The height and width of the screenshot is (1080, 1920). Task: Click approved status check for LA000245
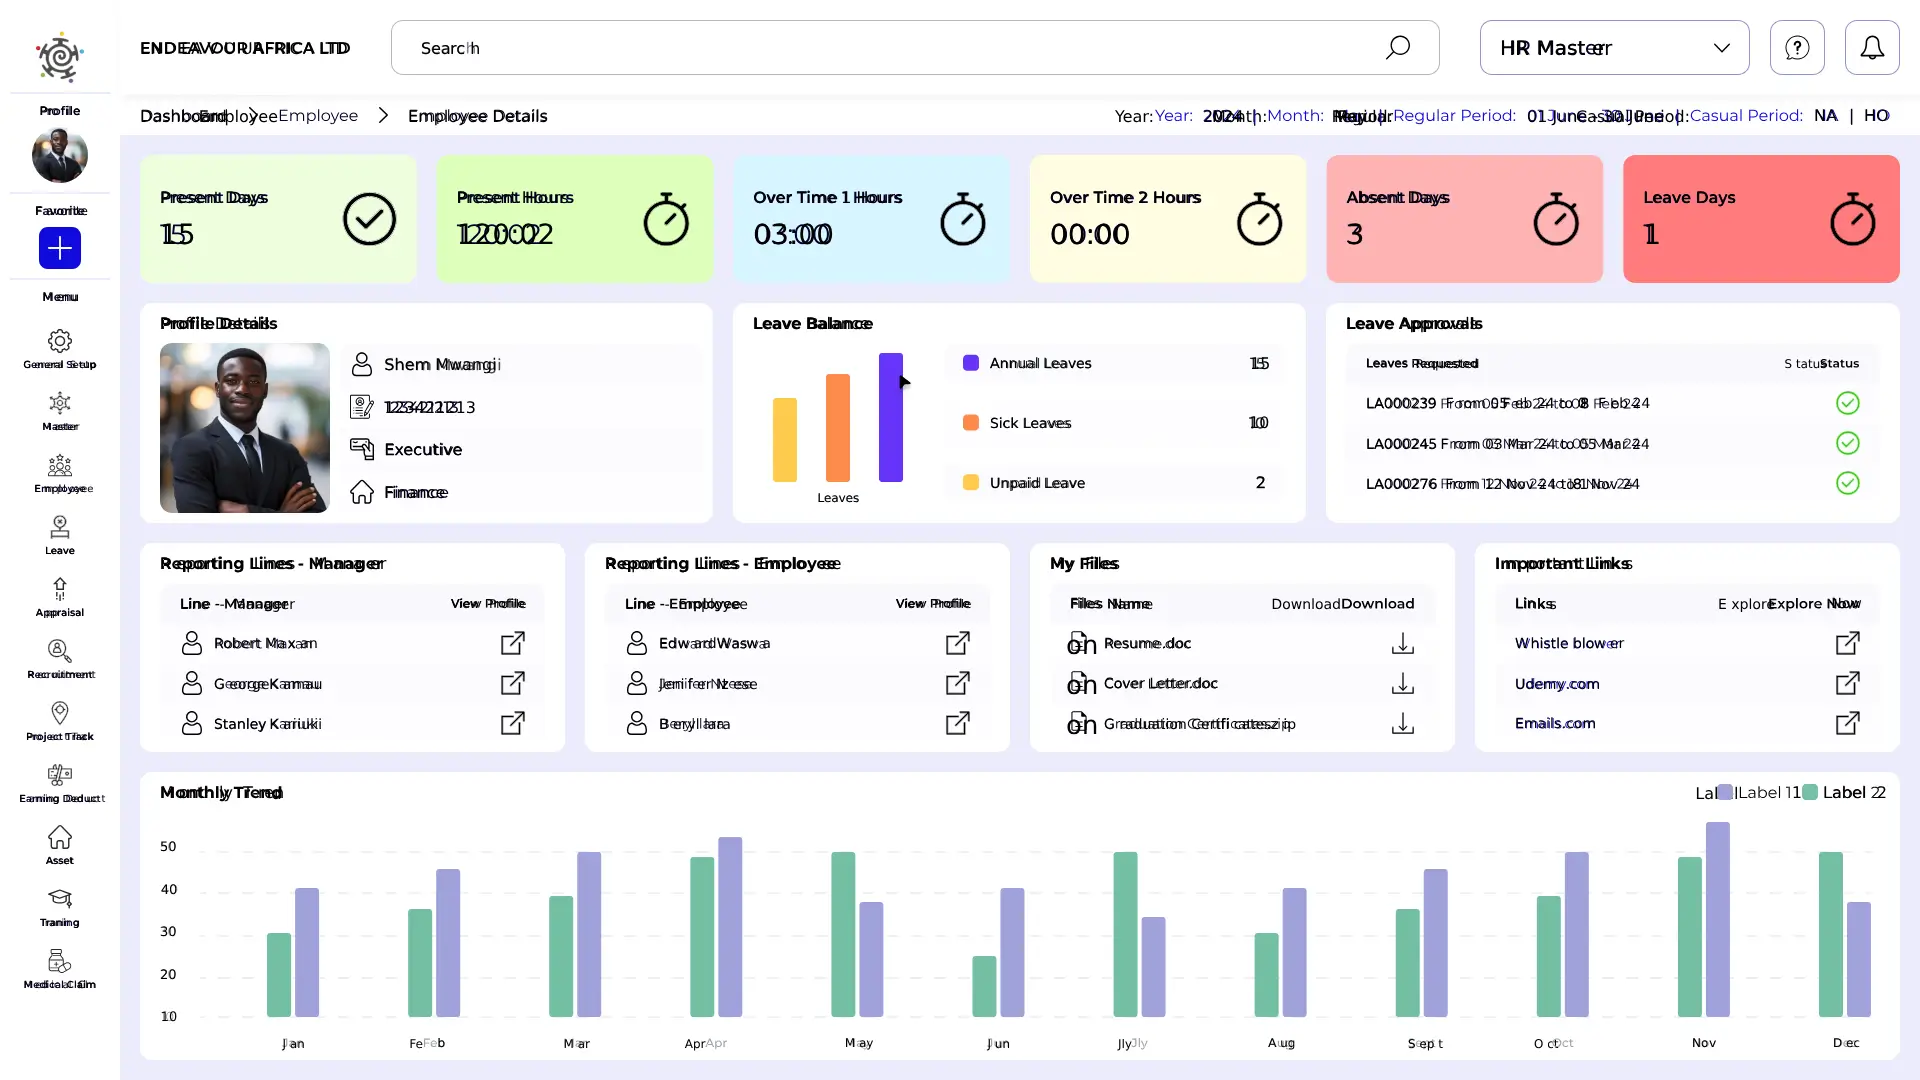pyautogui.click(x=1847, y=443)
